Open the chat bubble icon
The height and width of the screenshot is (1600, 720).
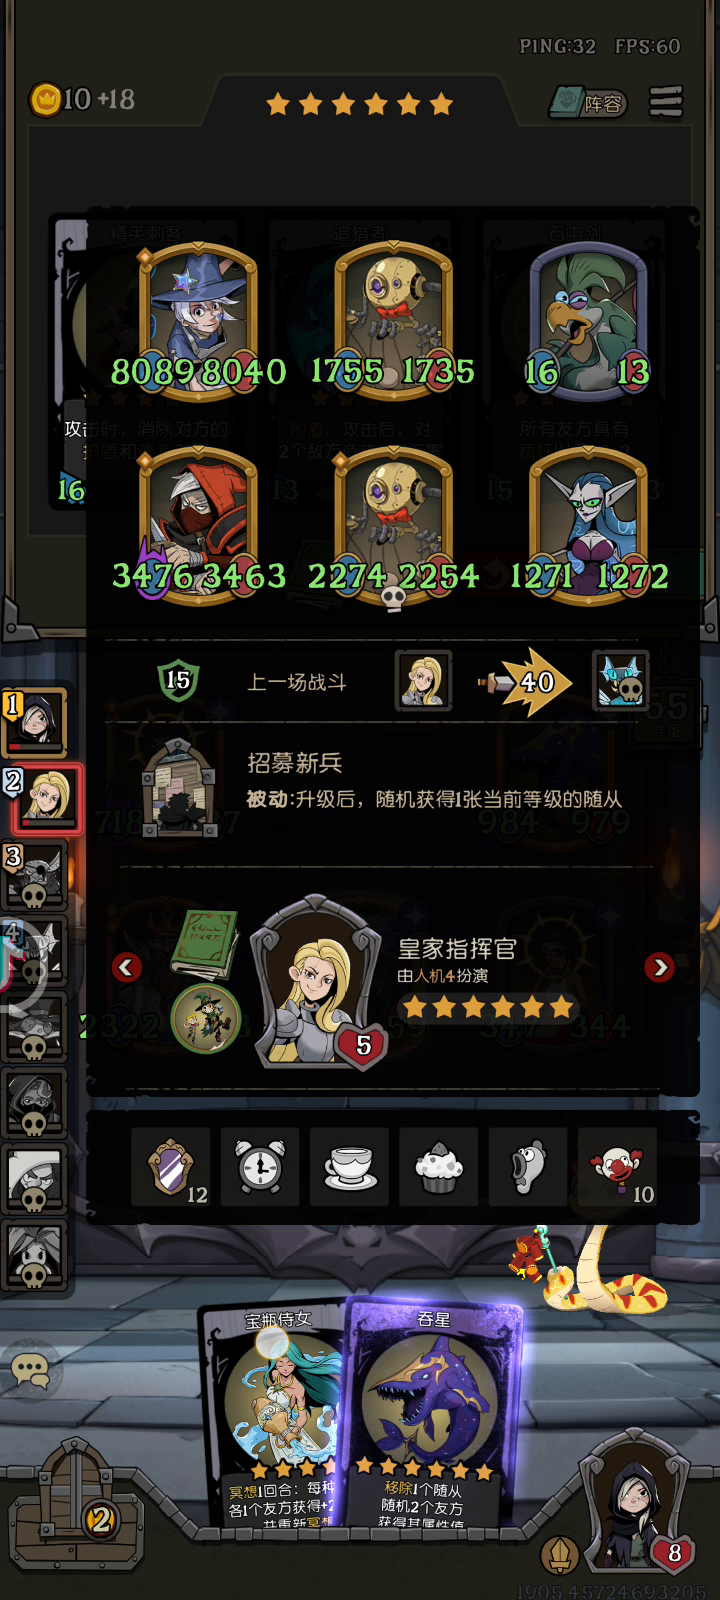coord(31,1371)
